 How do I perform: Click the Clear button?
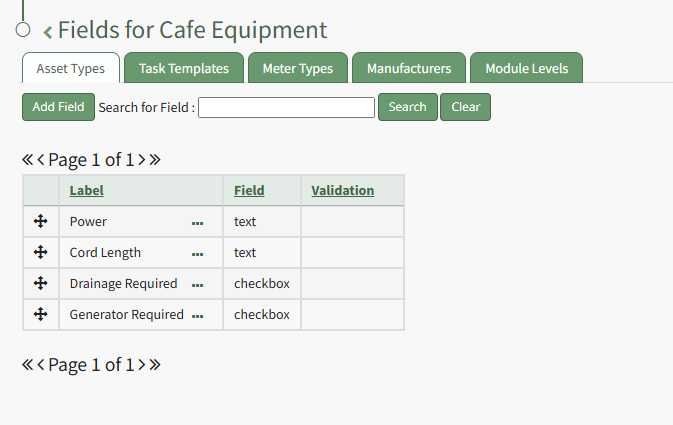click(465, 107)
